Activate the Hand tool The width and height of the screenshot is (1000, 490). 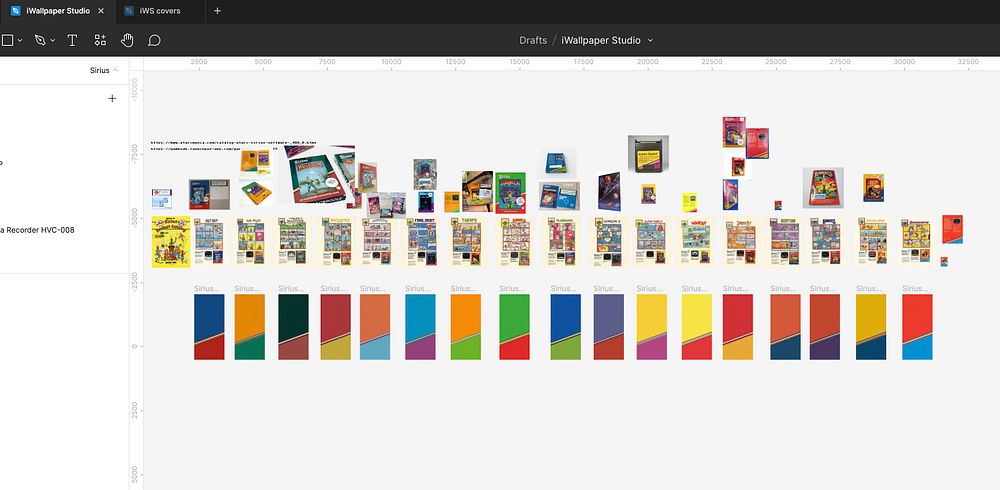click(127, 40)
